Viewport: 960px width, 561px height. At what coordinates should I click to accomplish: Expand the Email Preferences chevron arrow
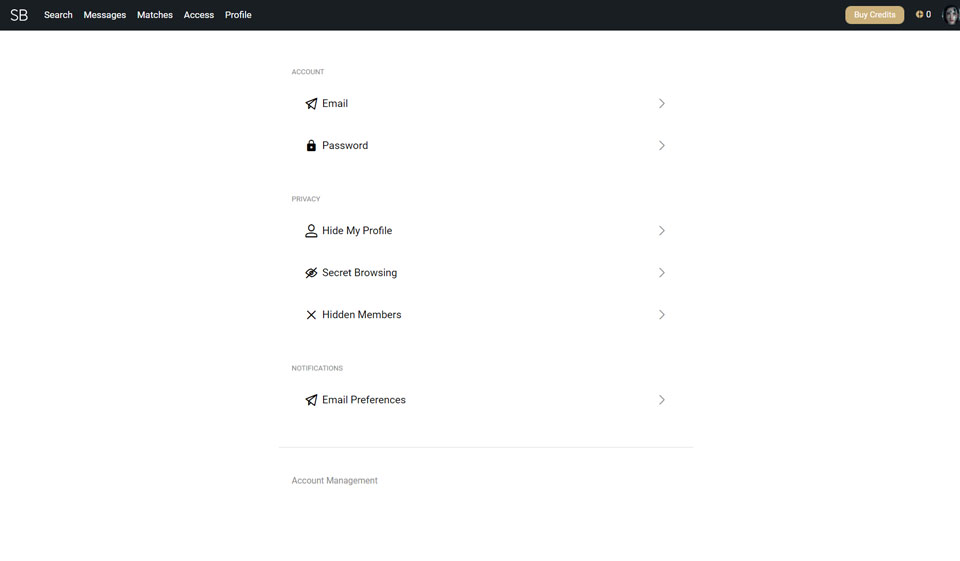(661, 400)
